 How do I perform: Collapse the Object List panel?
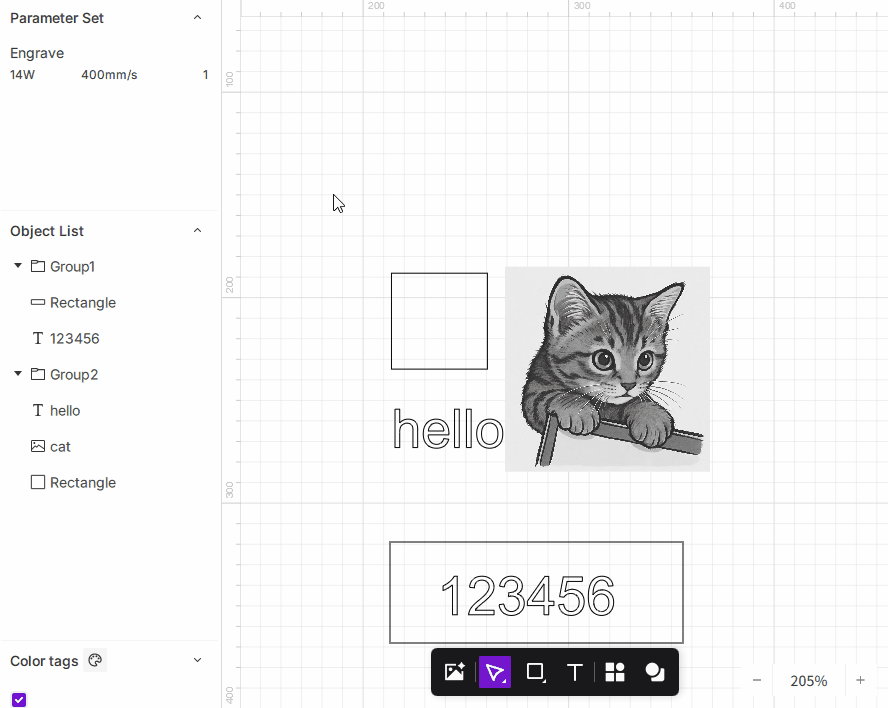click(197, 231)
